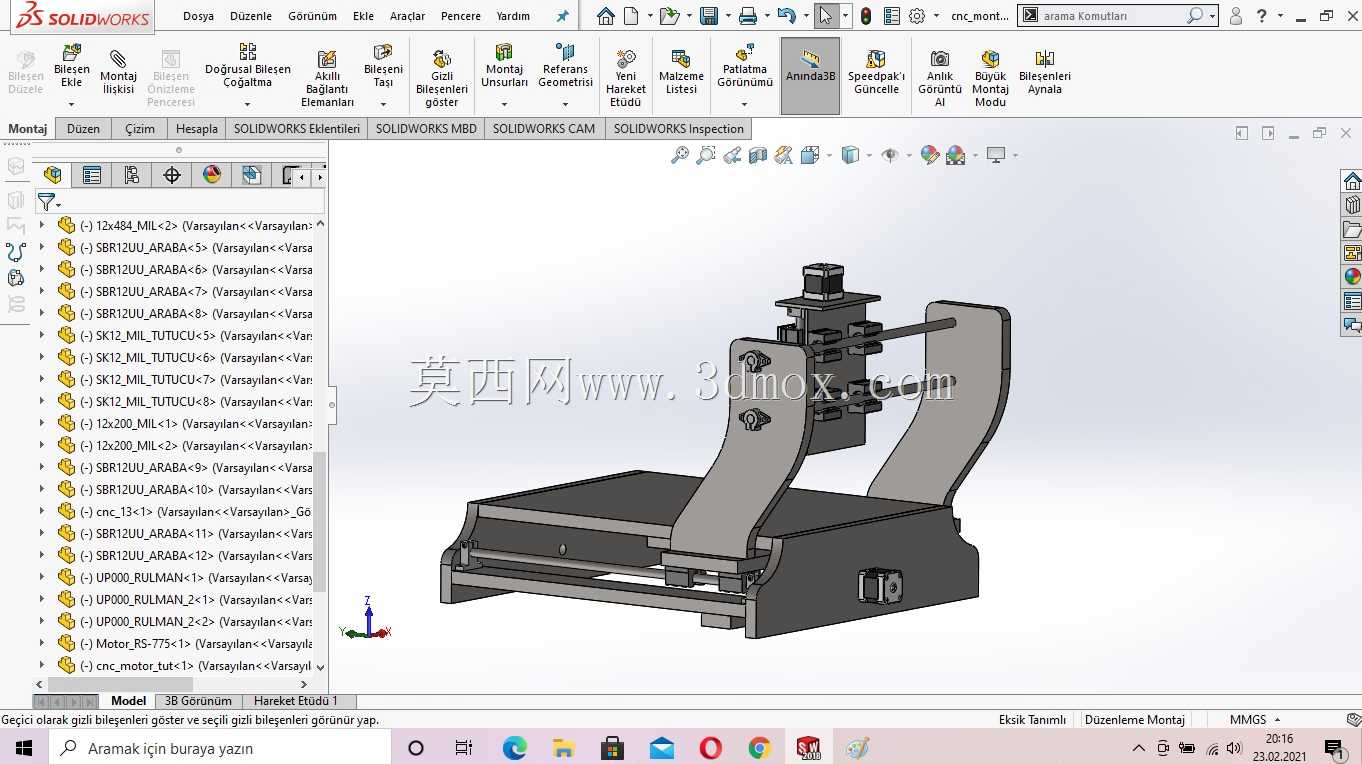
Task: Click the Zoom to Fit magnifier icon
Action: tap(680, 155)
